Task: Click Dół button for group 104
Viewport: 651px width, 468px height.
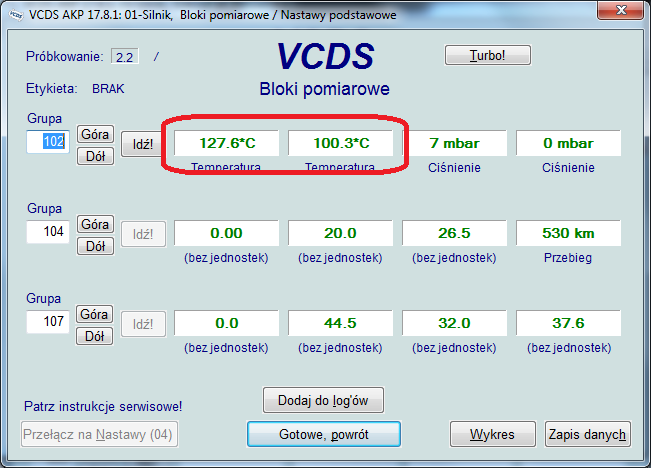Action: 95,246
